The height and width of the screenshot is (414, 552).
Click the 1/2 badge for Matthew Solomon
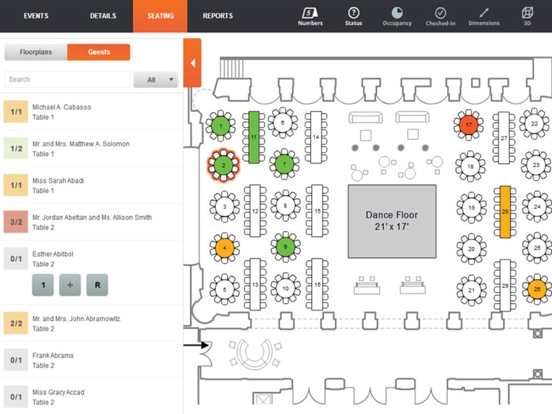(x=16, y=149)
